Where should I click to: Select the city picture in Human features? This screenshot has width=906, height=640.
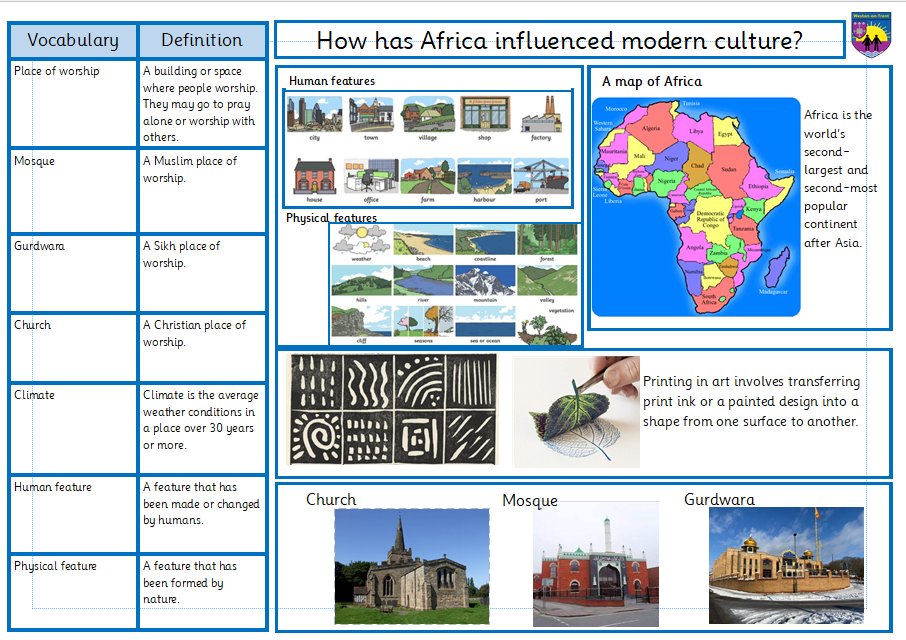click(x=314, y=115)
